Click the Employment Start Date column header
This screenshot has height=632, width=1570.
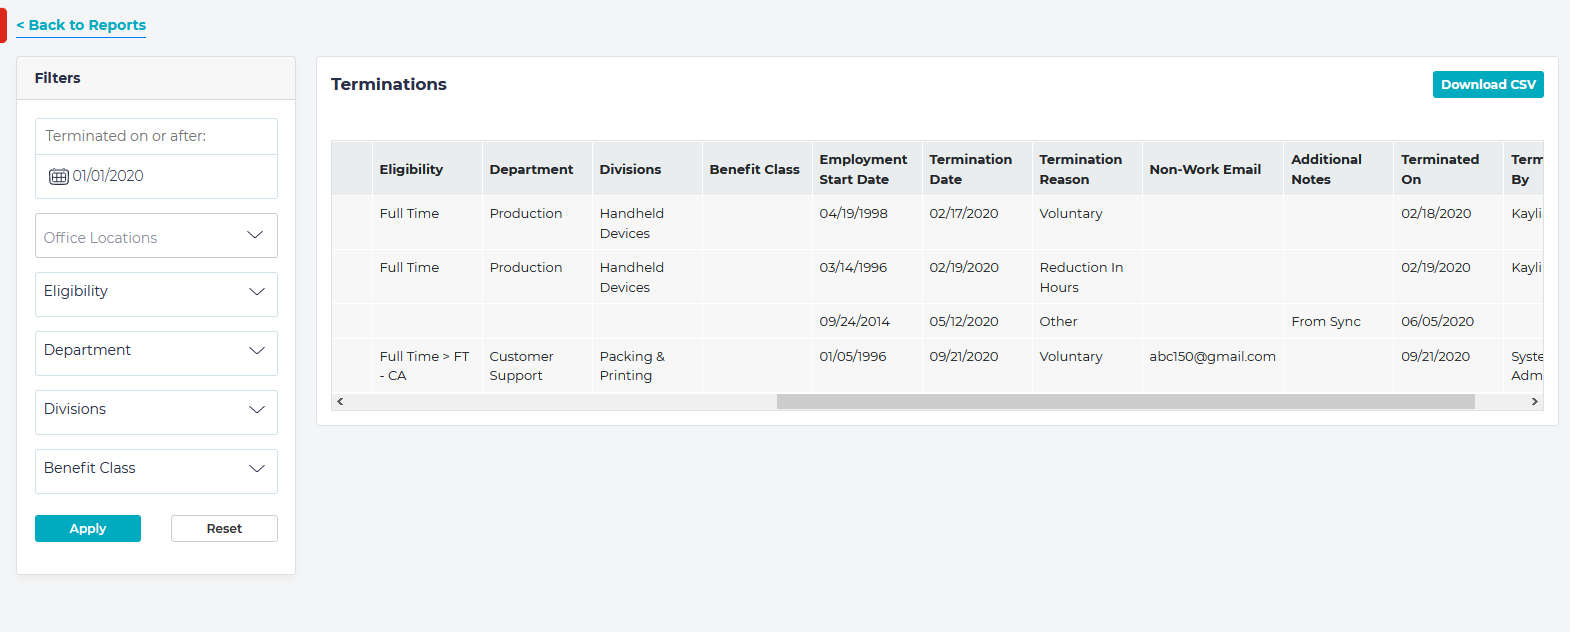point(863,169)
